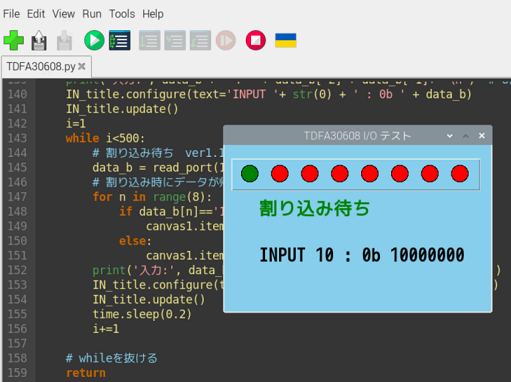Click the Resume debugging icon

tap(226, 40)
